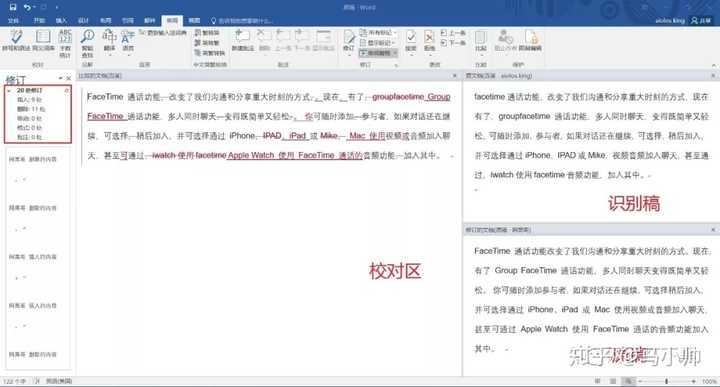
Task: Click the Smart Lookup magnifier icon
Action: click(x=87, y=43)
